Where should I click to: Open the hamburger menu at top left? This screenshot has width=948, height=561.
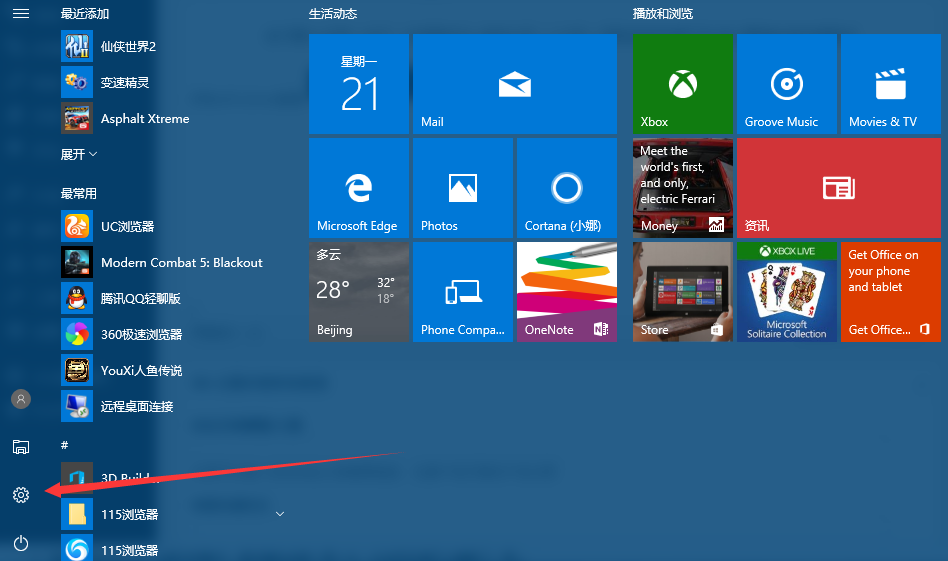point(21,13)
